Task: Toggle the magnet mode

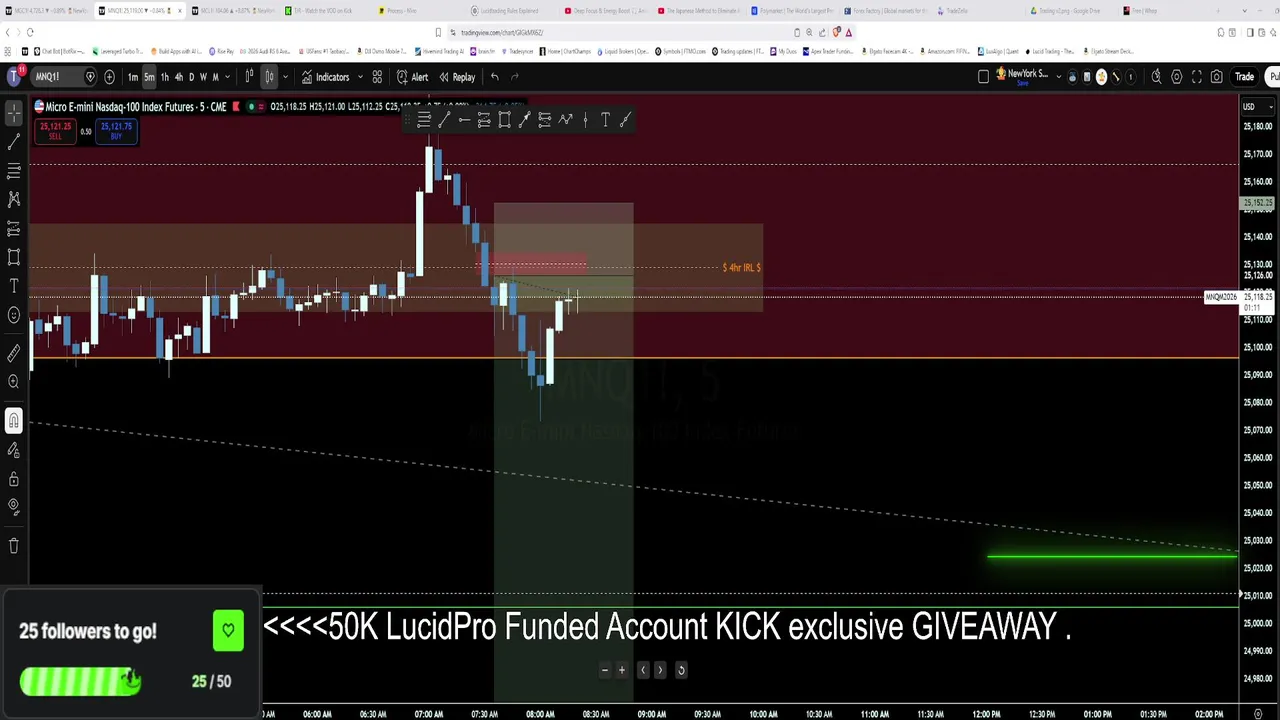Action: (14, 420)
